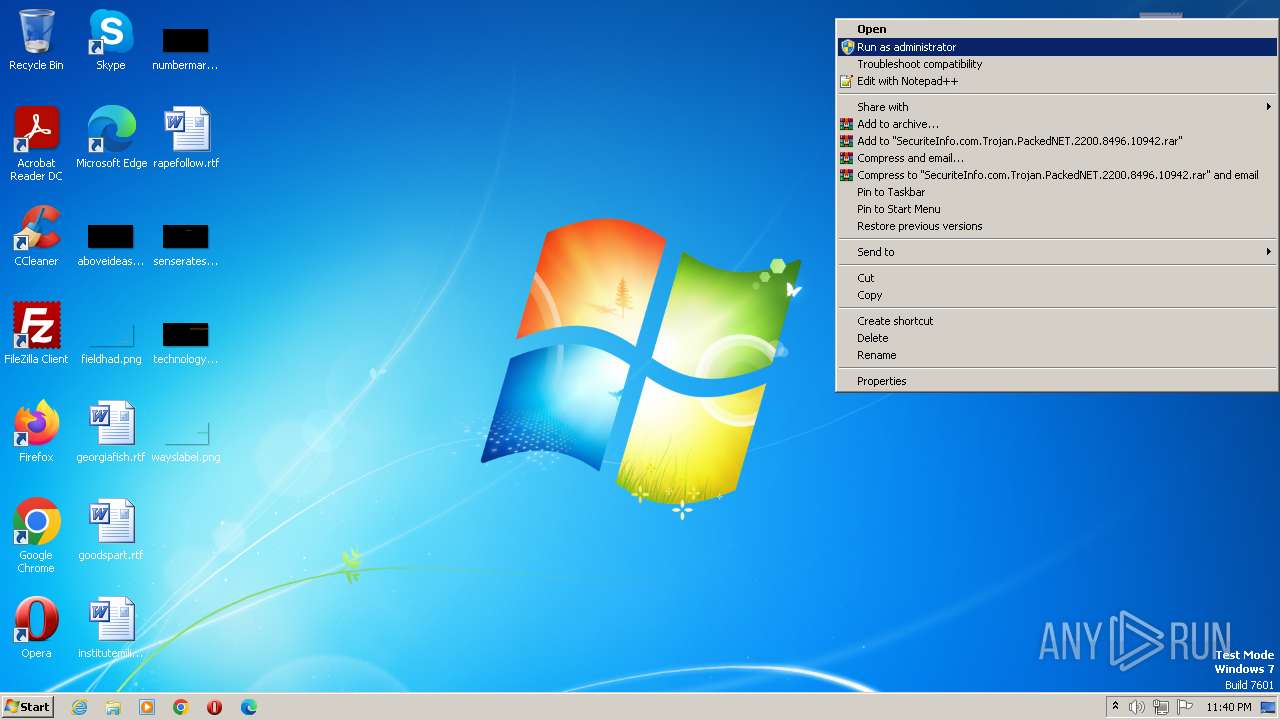Viewport: 1280px width, 720px height.
Task: Choose Pin to Taskbar
Action: tap(1056, 192)
